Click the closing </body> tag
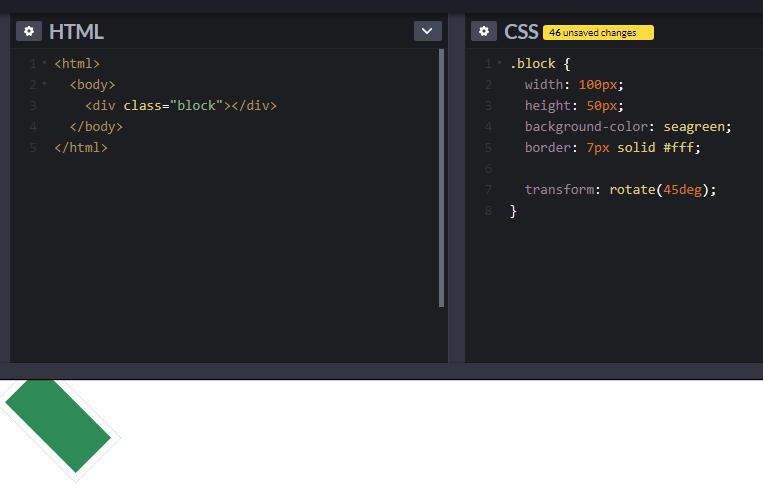763x502 pixels. (x=96, y=126)
